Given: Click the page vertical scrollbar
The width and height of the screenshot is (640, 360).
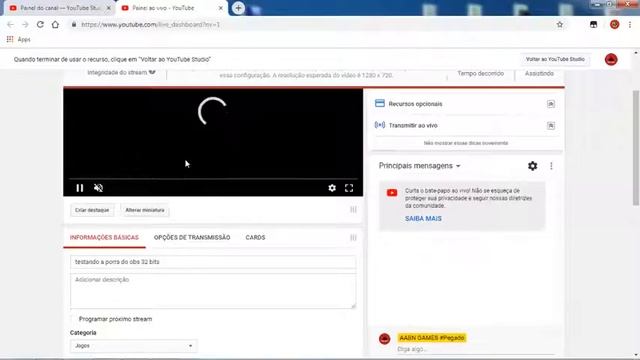Looking at the screenshot, I should pos(636,148).
